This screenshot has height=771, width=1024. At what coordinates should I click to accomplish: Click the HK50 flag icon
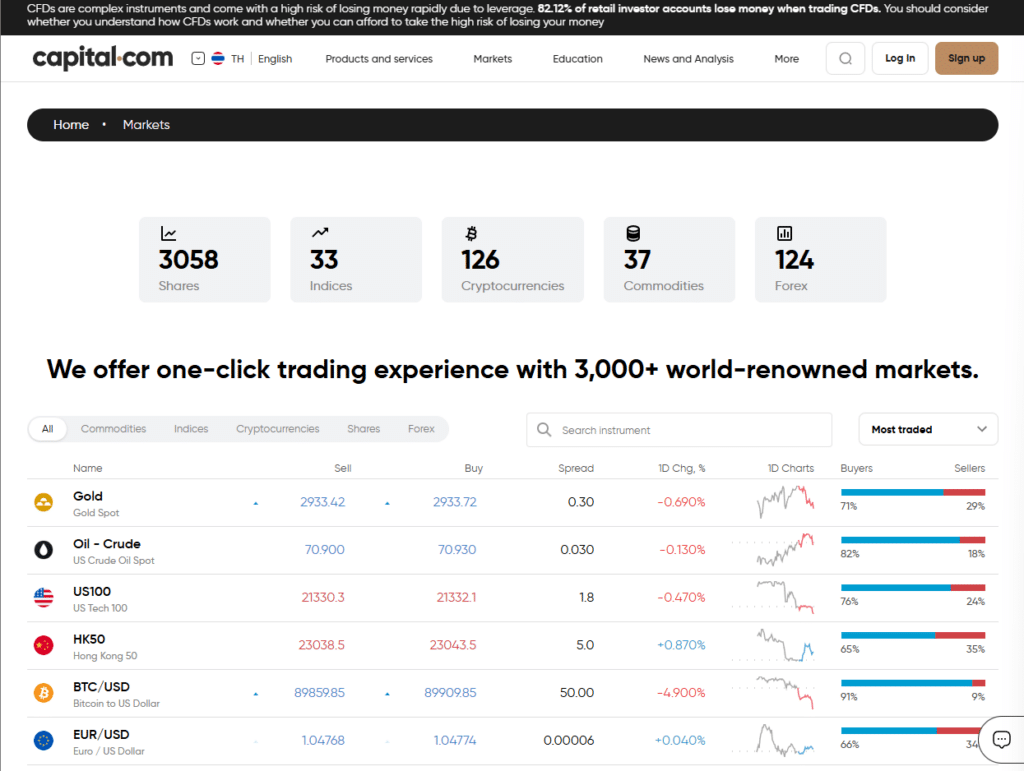[x=44, y=645]
